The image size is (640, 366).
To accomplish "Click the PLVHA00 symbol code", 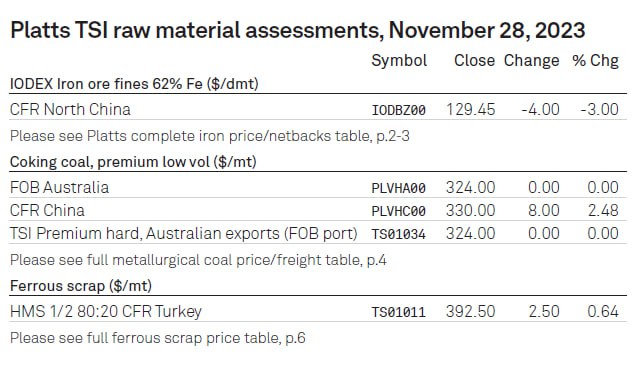I will (398, 188).
